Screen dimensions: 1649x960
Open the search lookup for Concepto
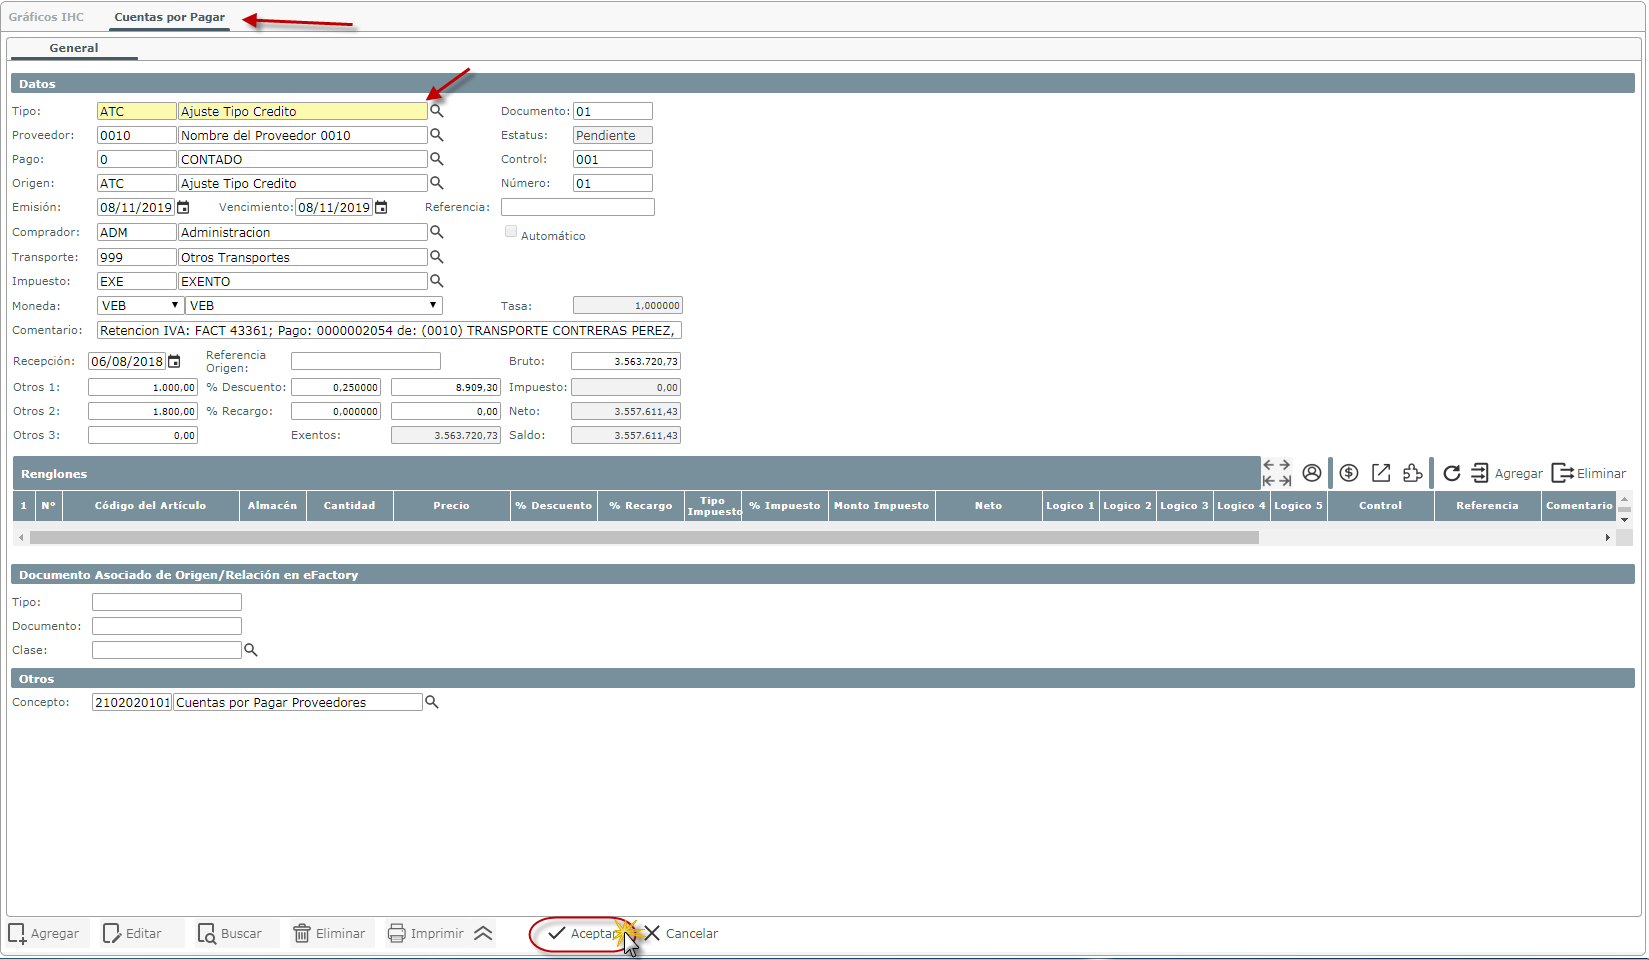point(432,702)
